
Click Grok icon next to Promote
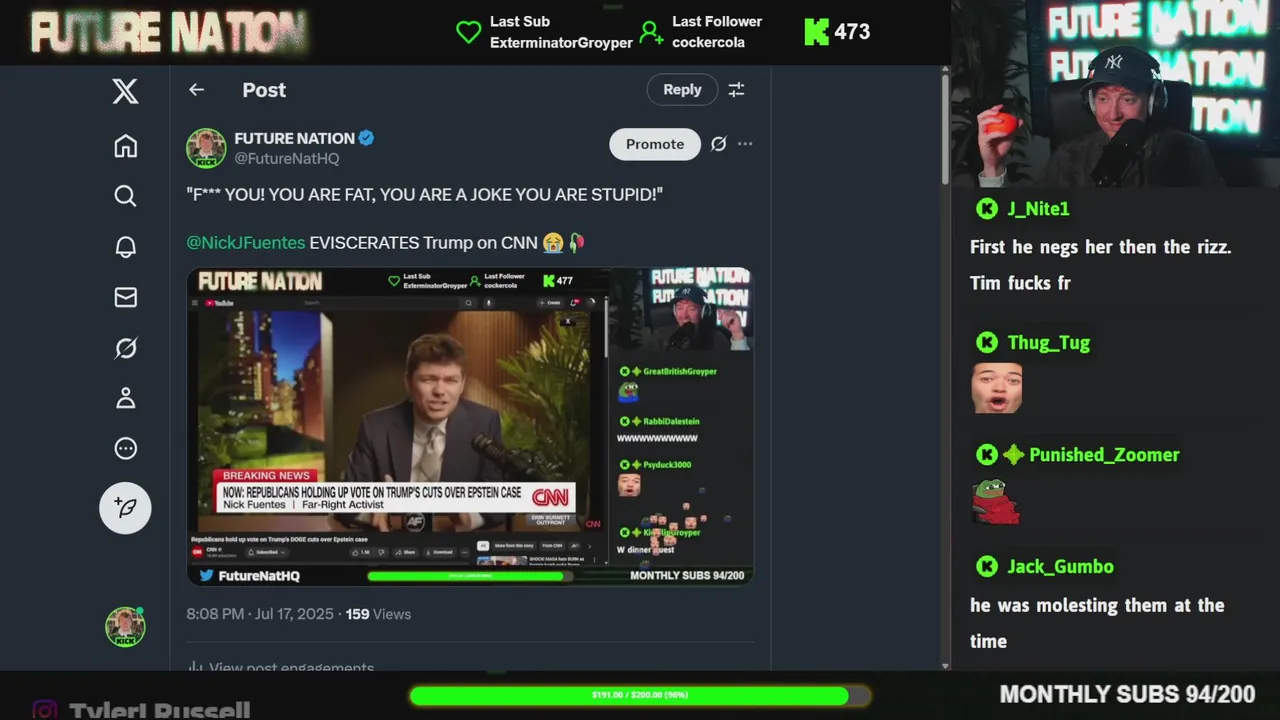pos(718,144)
